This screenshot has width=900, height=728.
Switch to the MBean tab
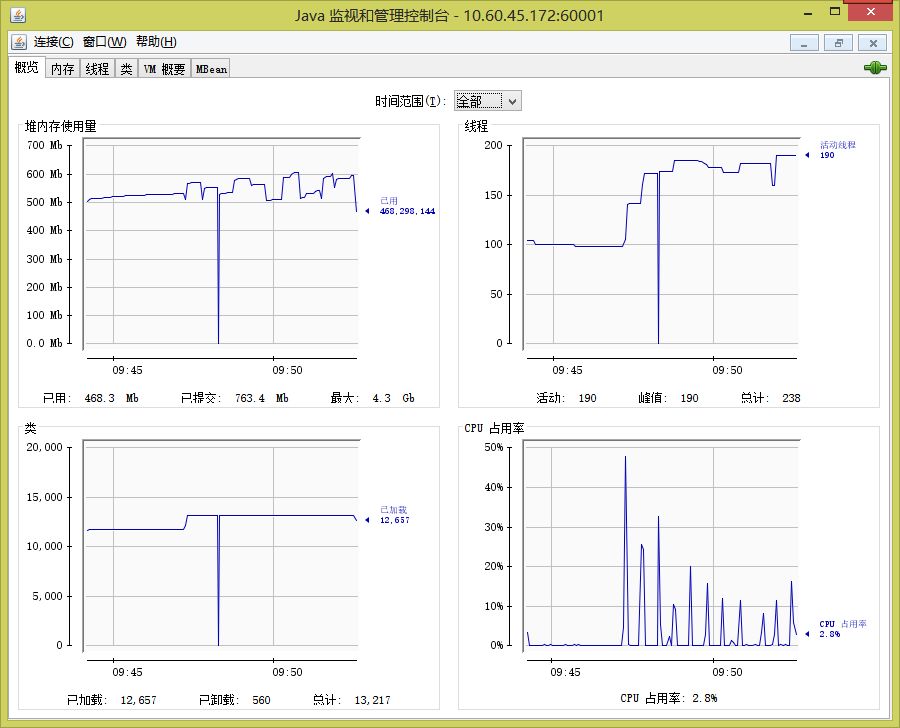211,69
